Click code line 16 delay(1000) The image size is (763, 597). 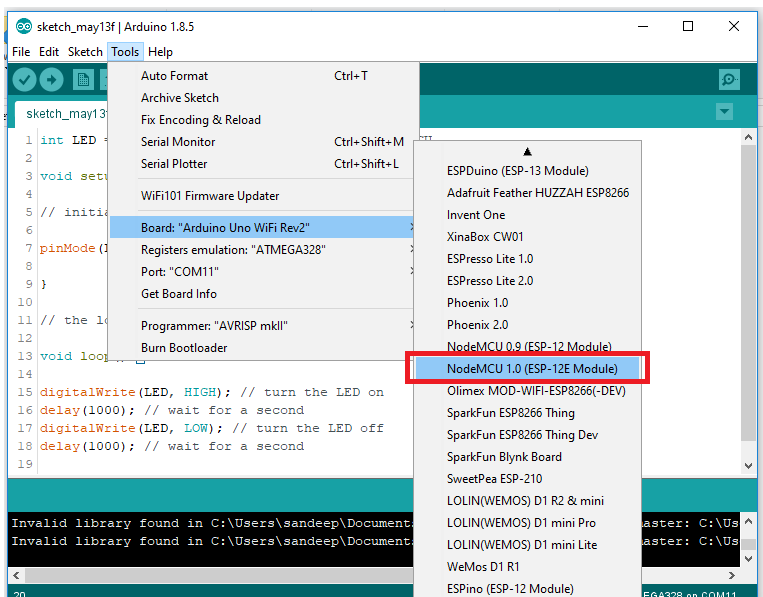(172, 410)
